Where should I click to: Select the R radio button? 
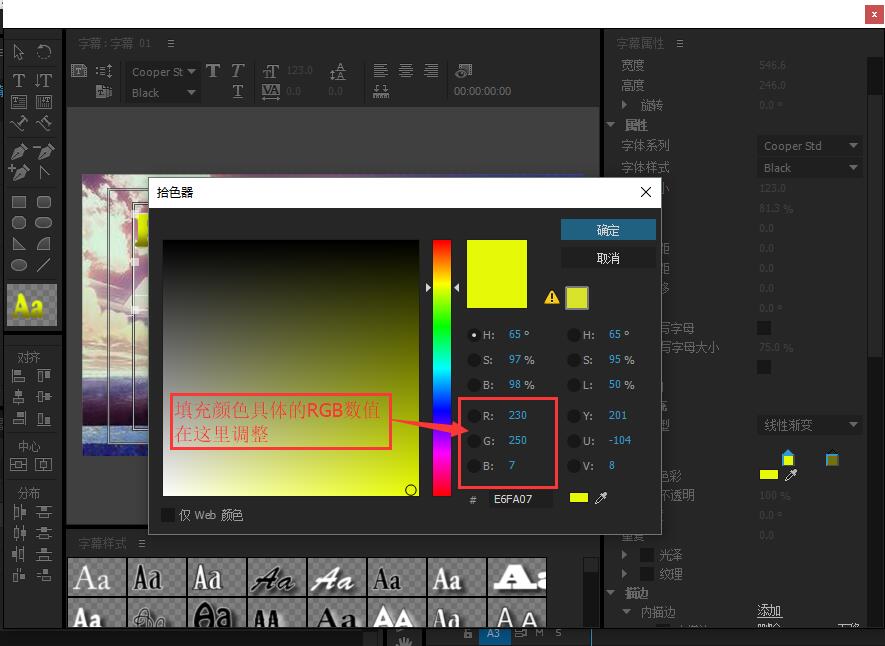pos(474,416)
